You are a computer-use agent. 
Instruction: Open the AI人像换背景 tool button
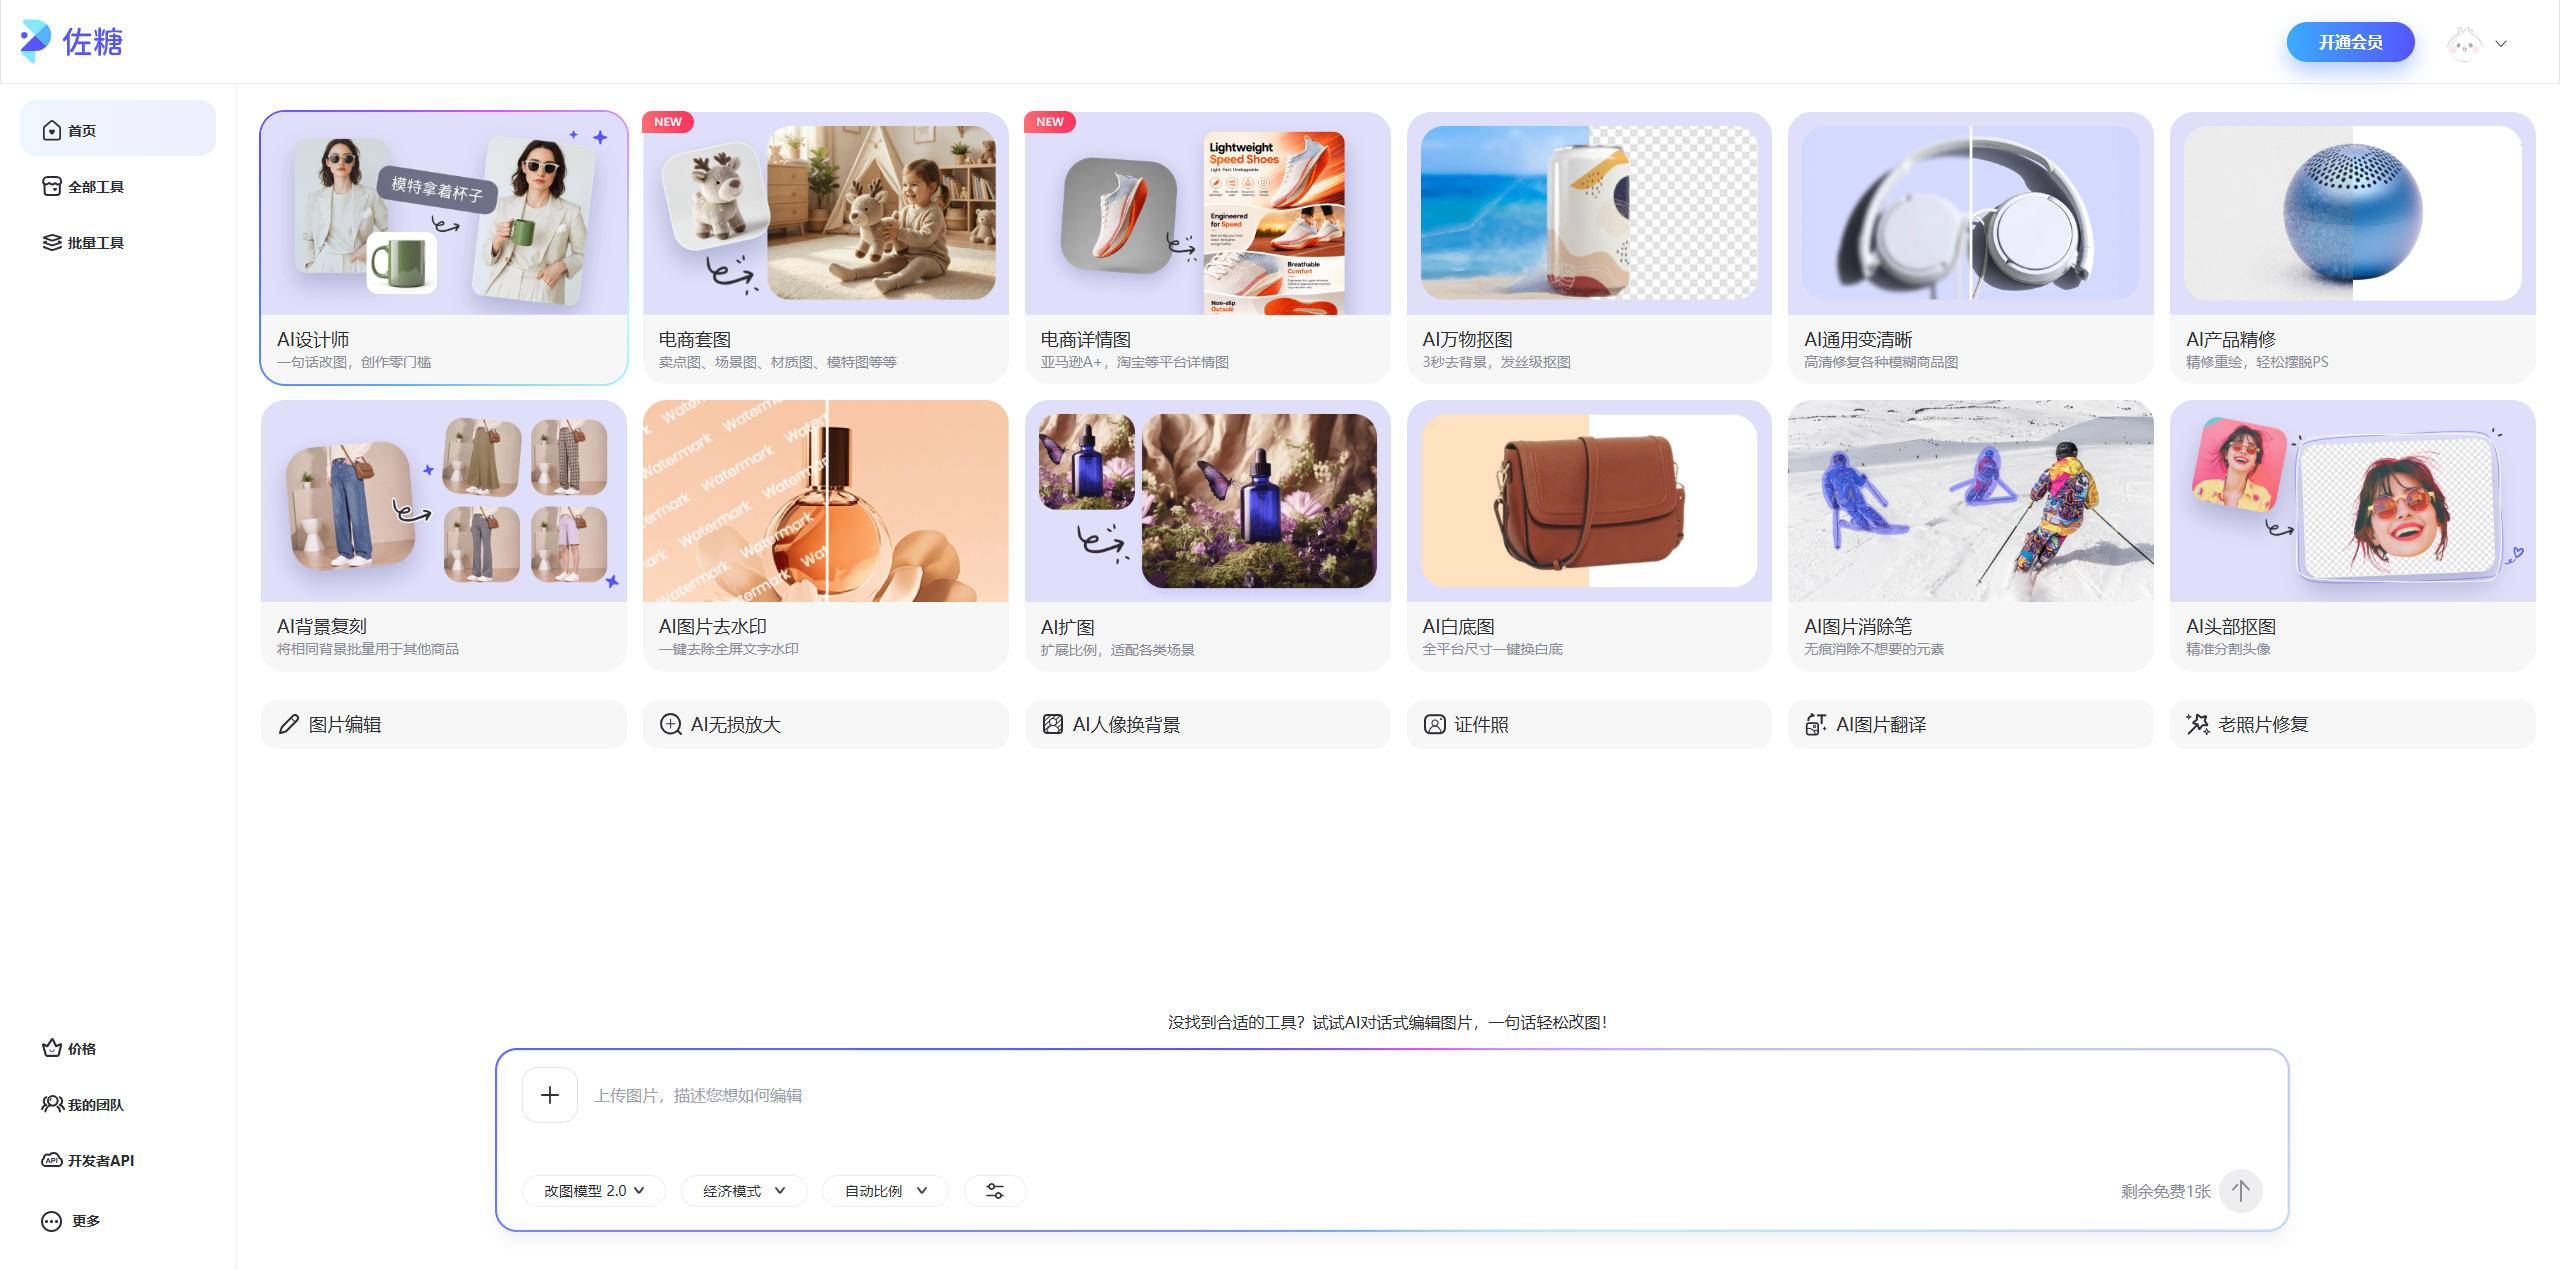[x=1208, y=724]
